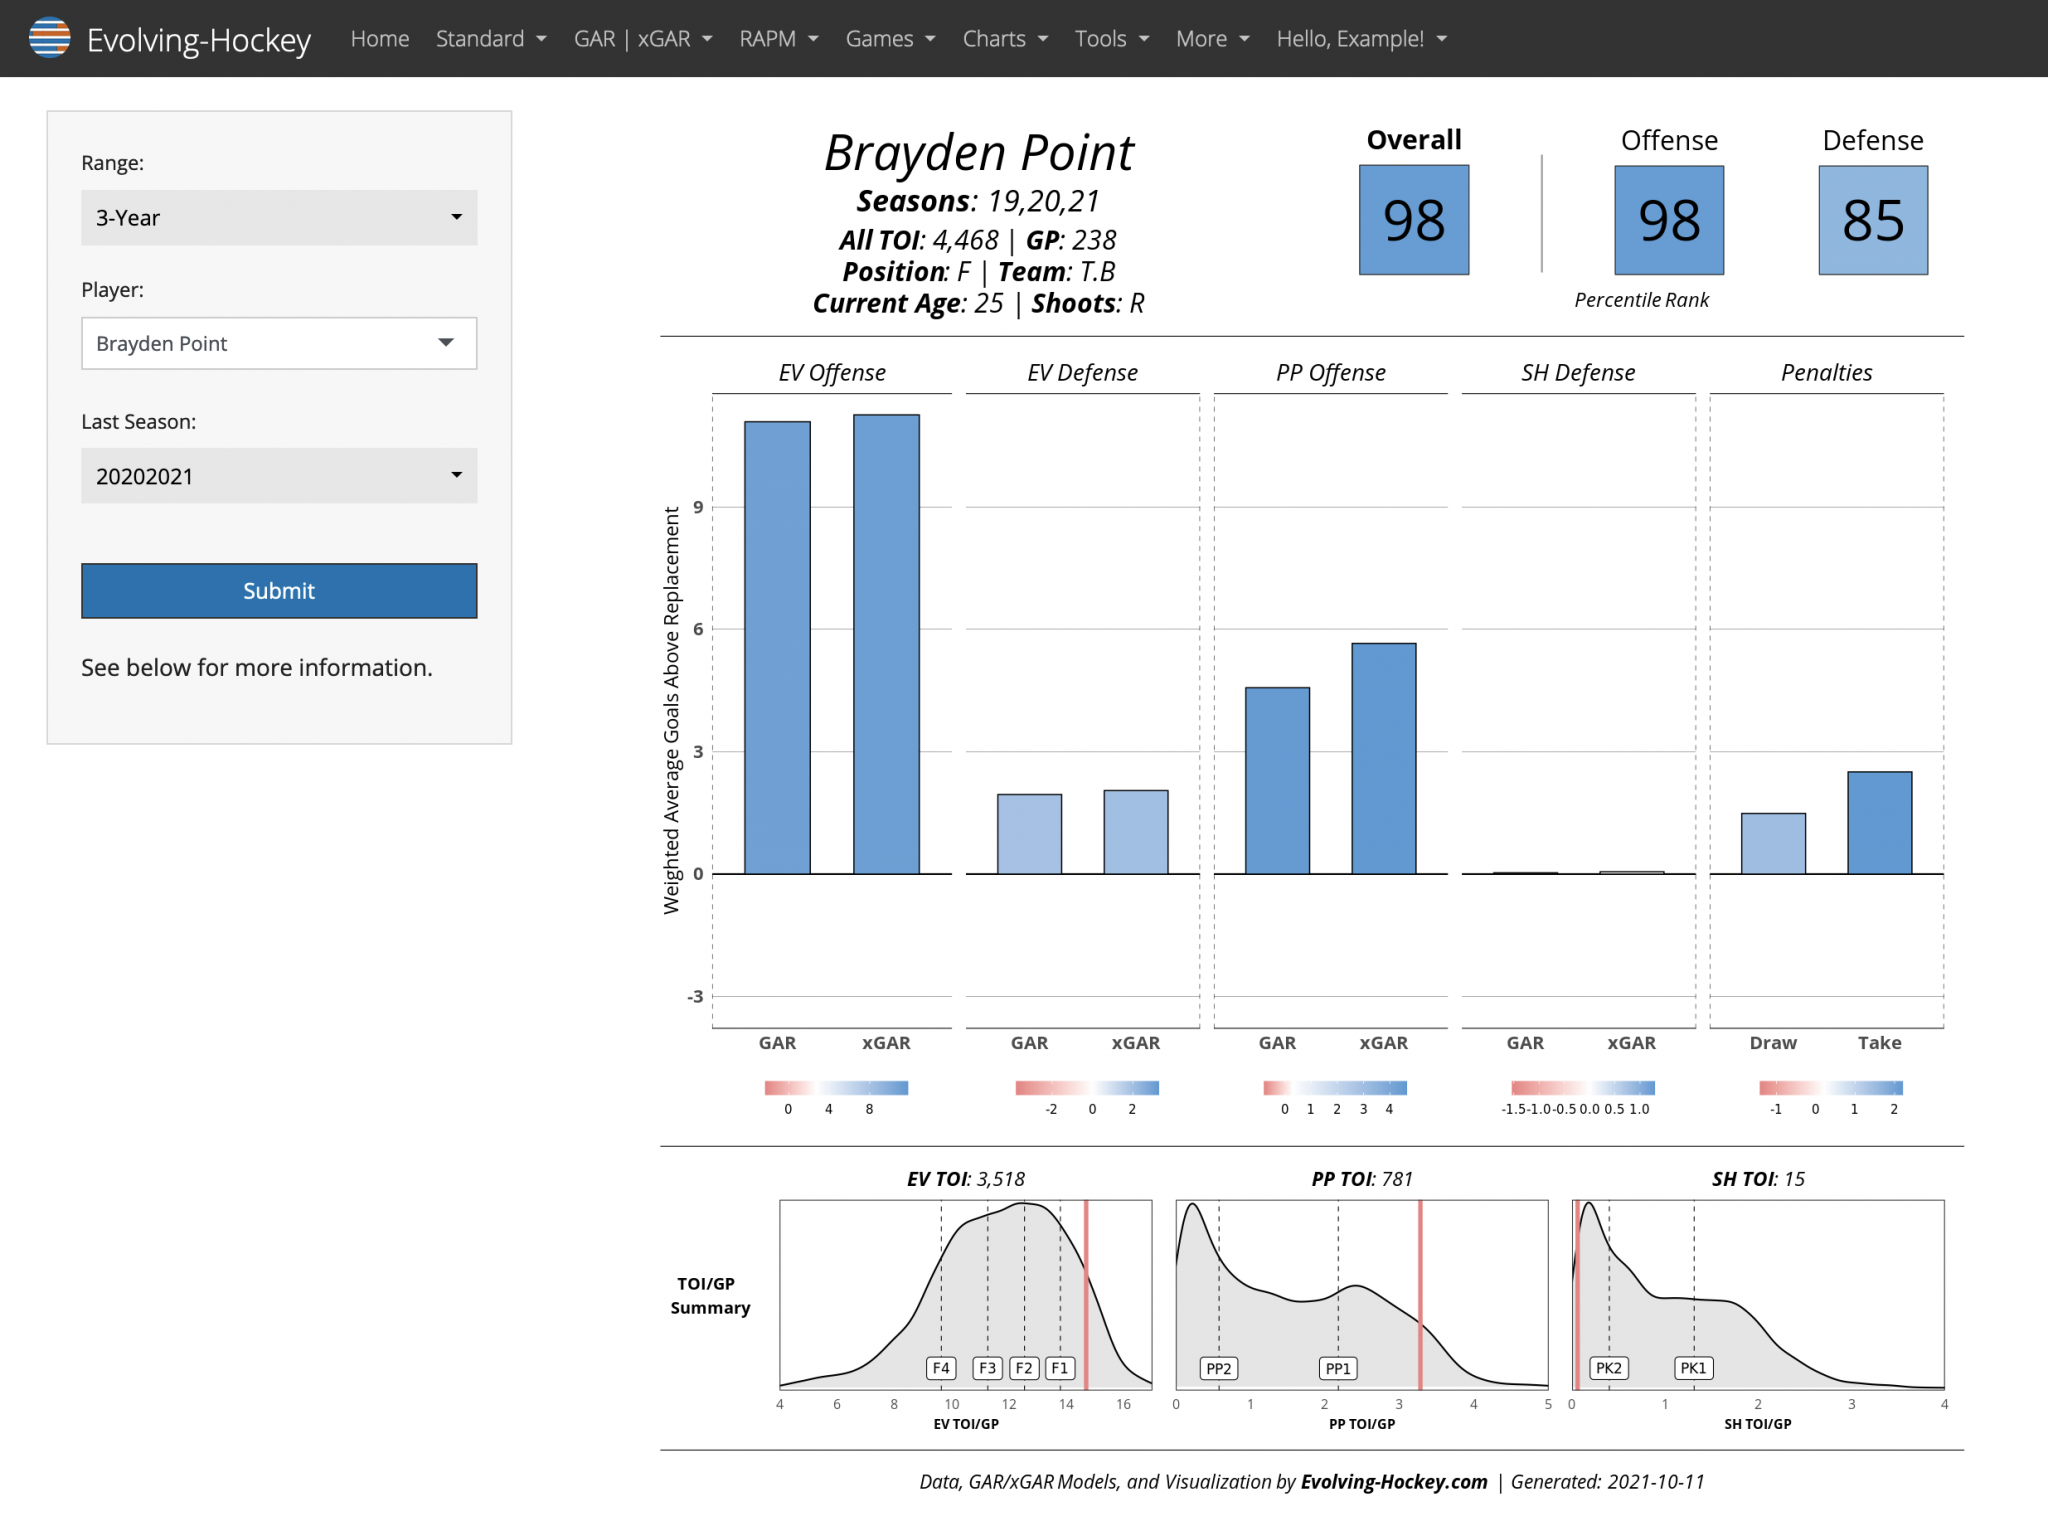Screen dimensions: 2048x1526
Task: Expand the Brayden Point player selector
Action: (279, 343)
